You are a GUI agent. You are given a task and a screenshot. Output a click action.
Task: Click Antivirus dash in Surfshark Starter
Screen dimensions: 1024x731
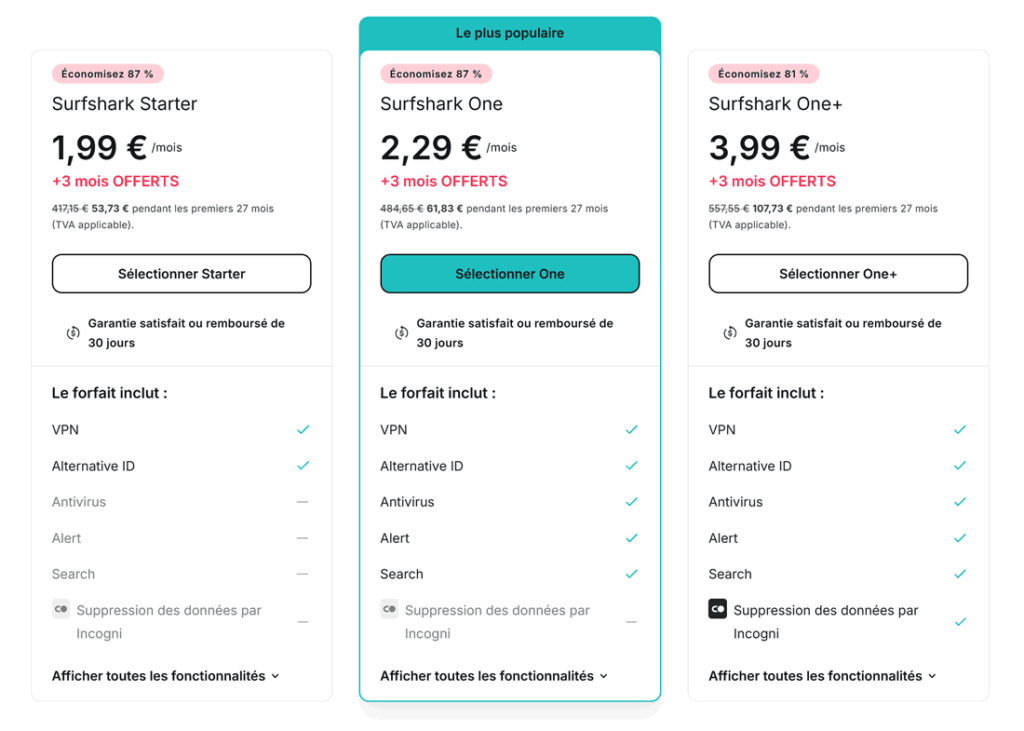[x=302, y=502]
